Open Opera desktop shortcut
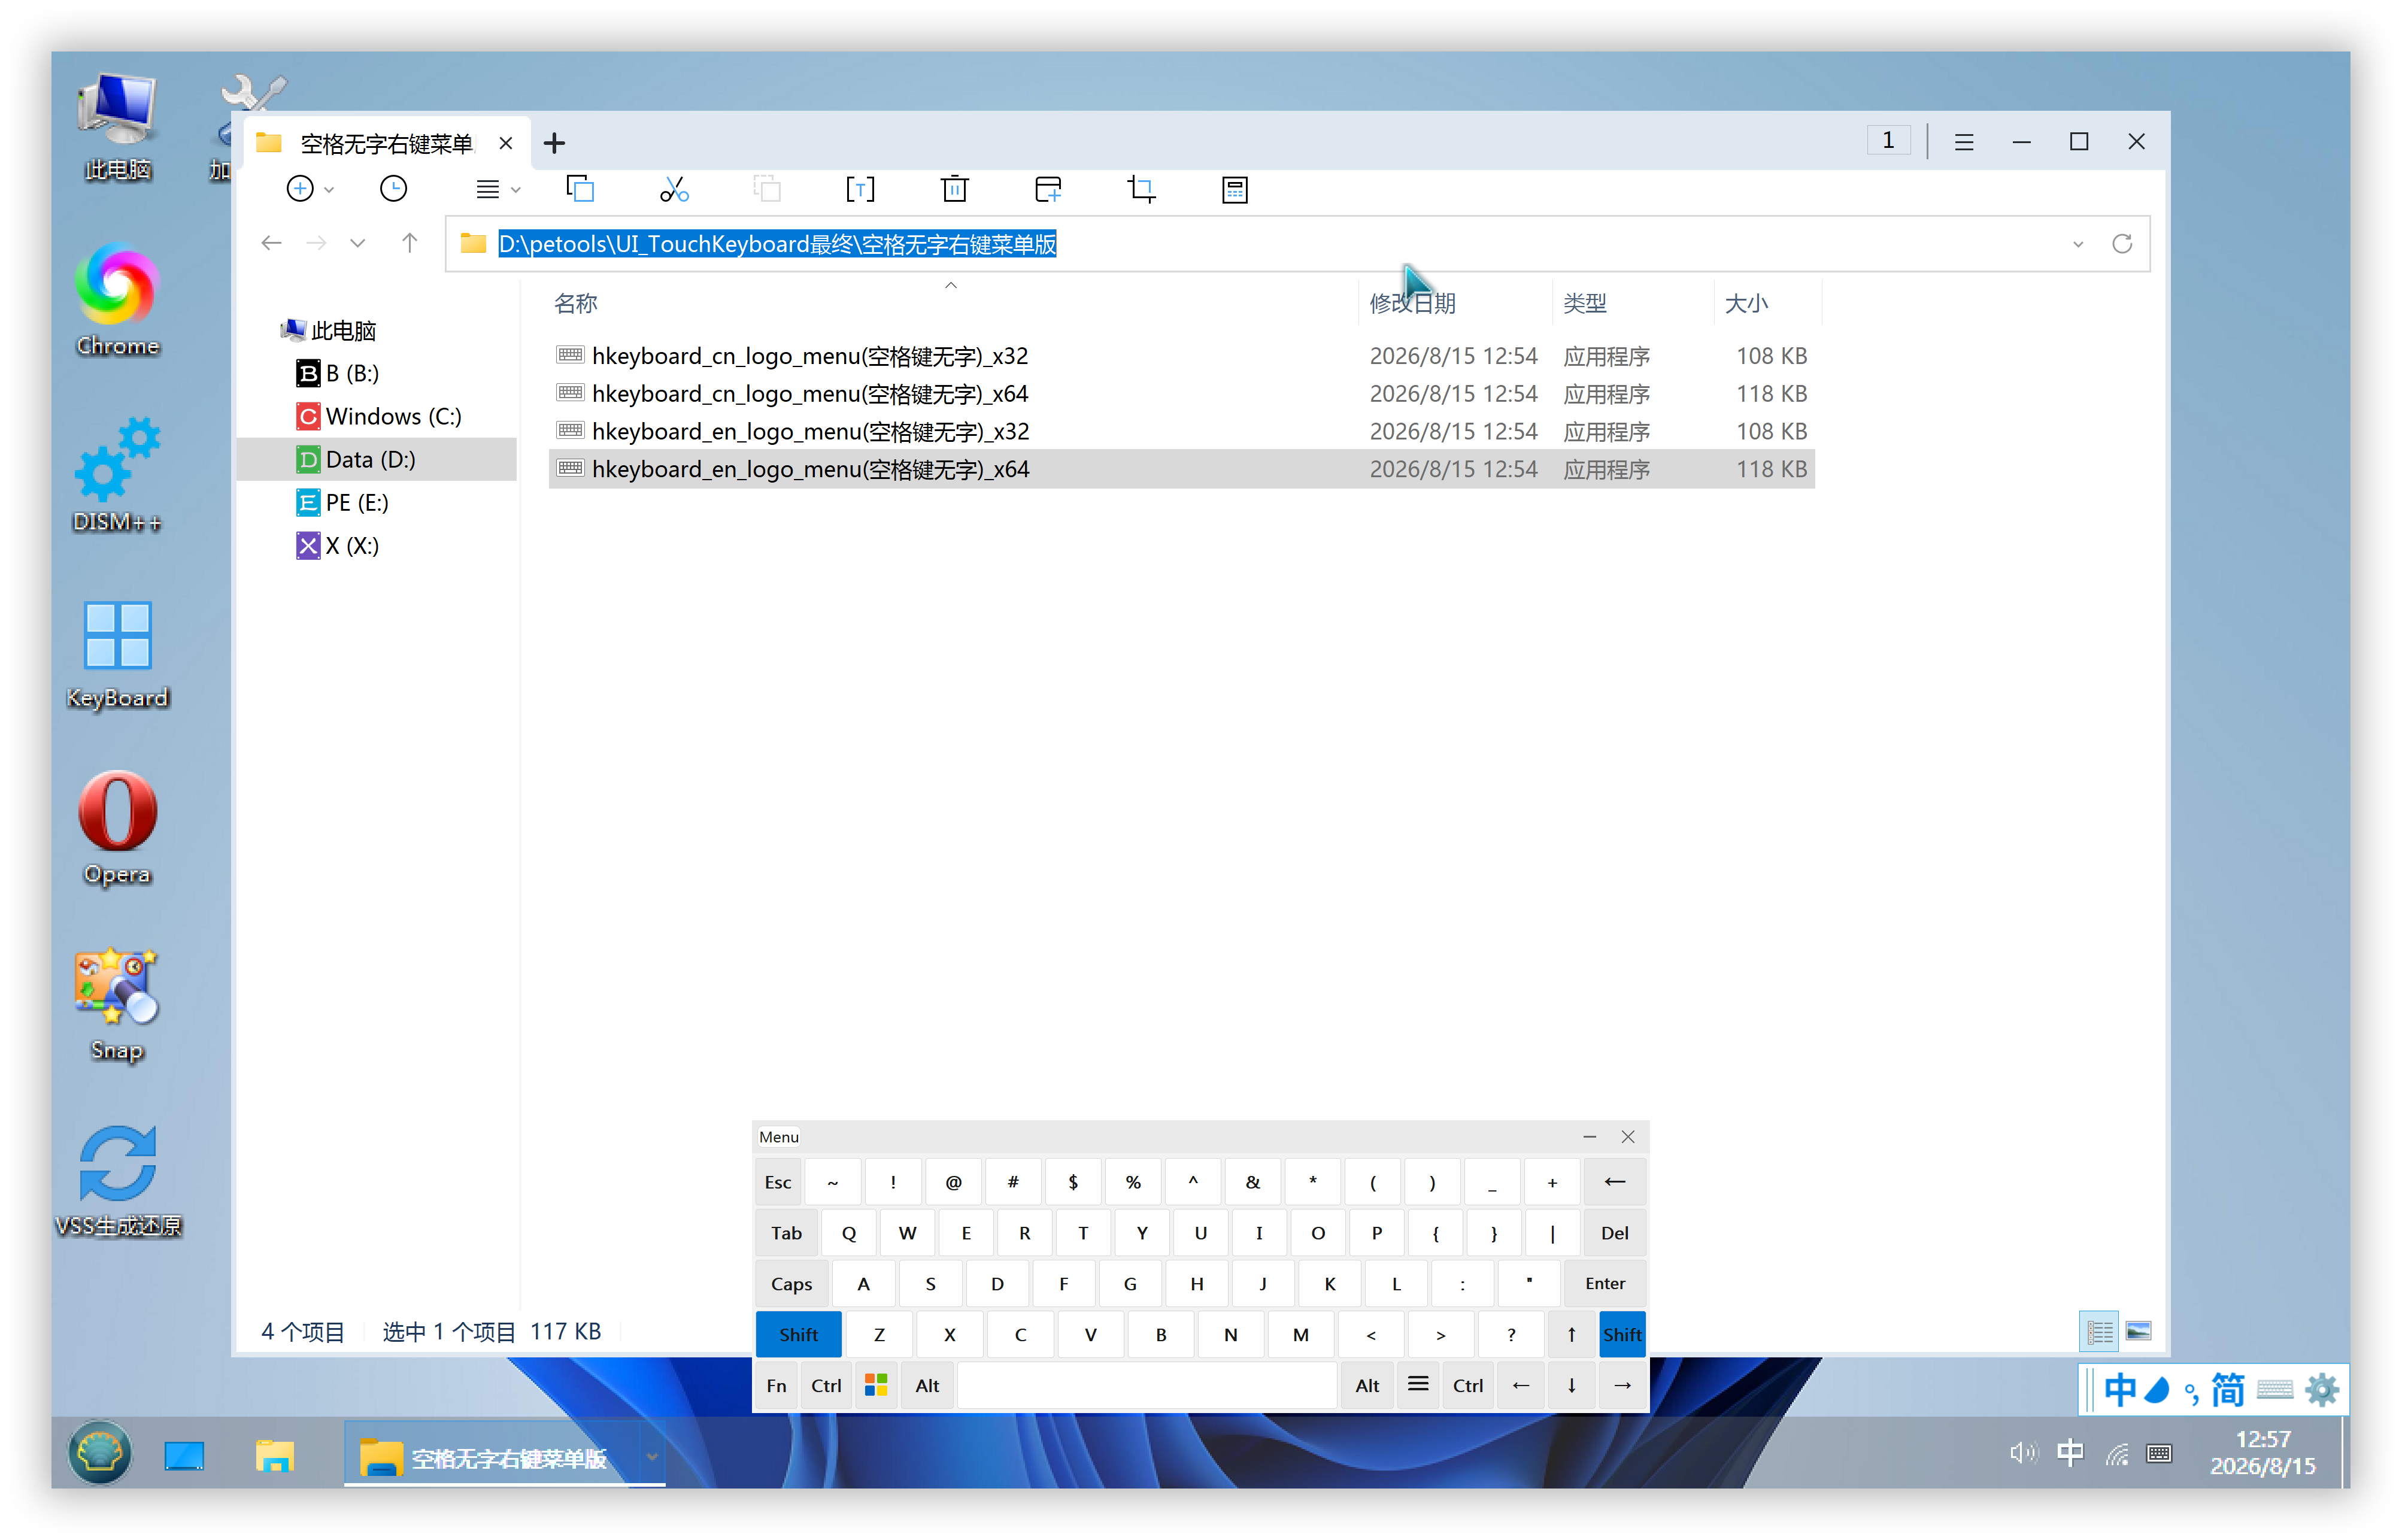Image resolution: width=2402 pixels, height=1540 pixels. click(x=117, y=829)
